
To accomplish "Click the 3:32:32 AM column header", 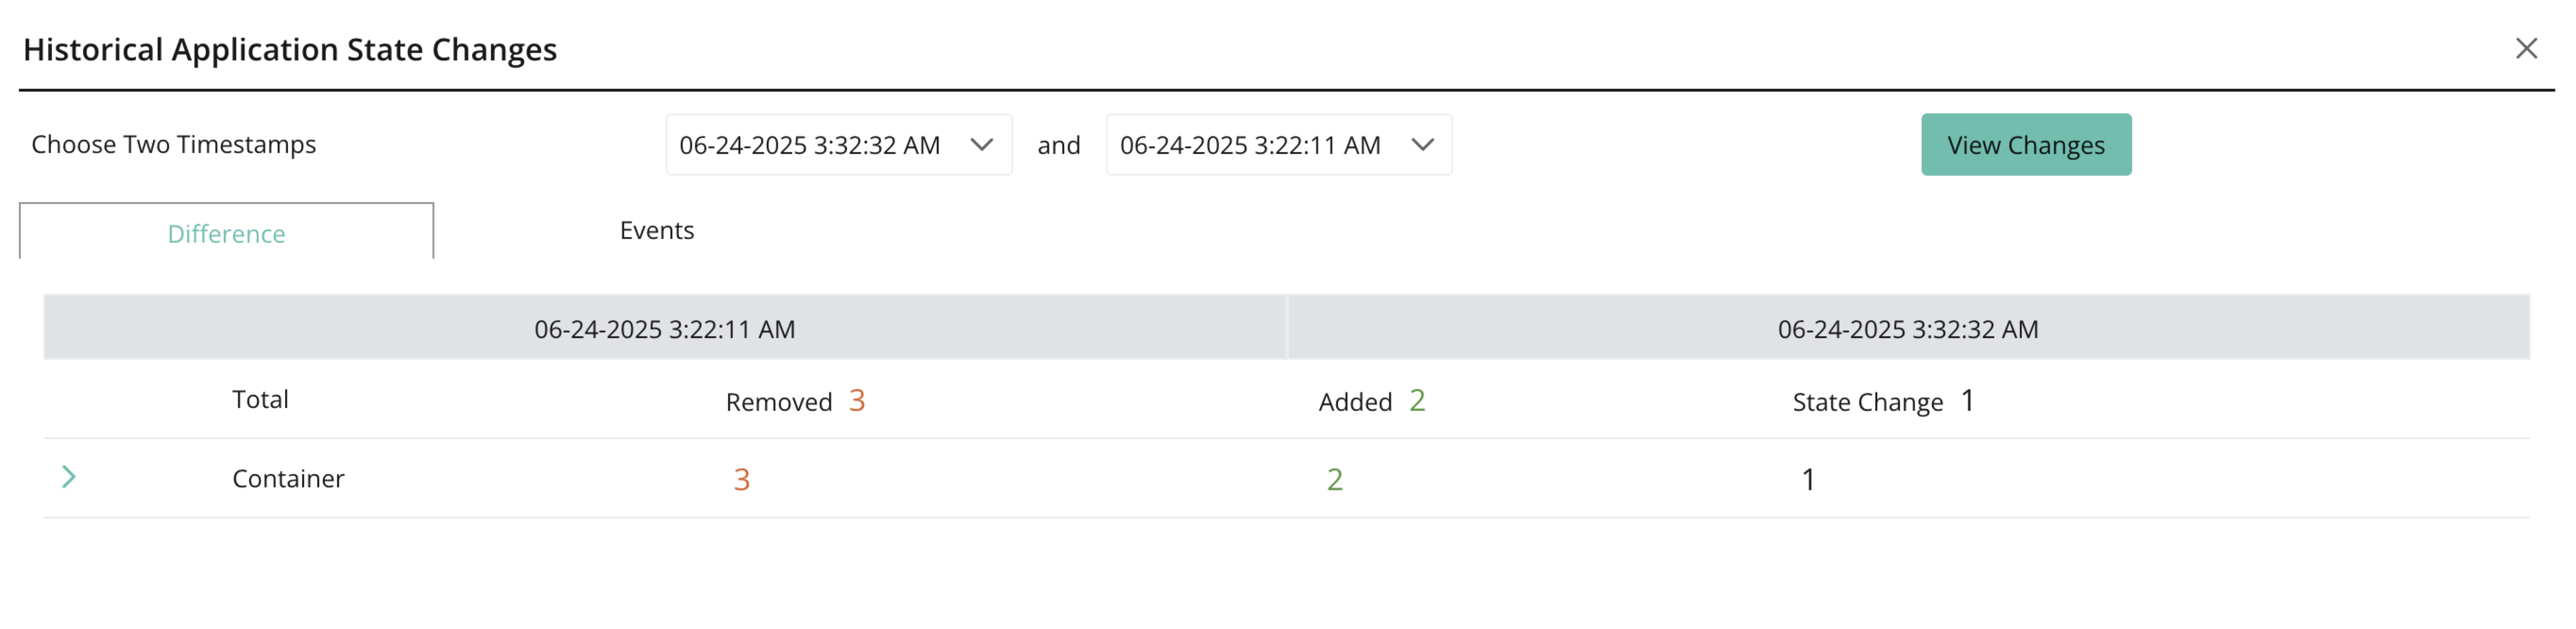I will pos(1908,329).
